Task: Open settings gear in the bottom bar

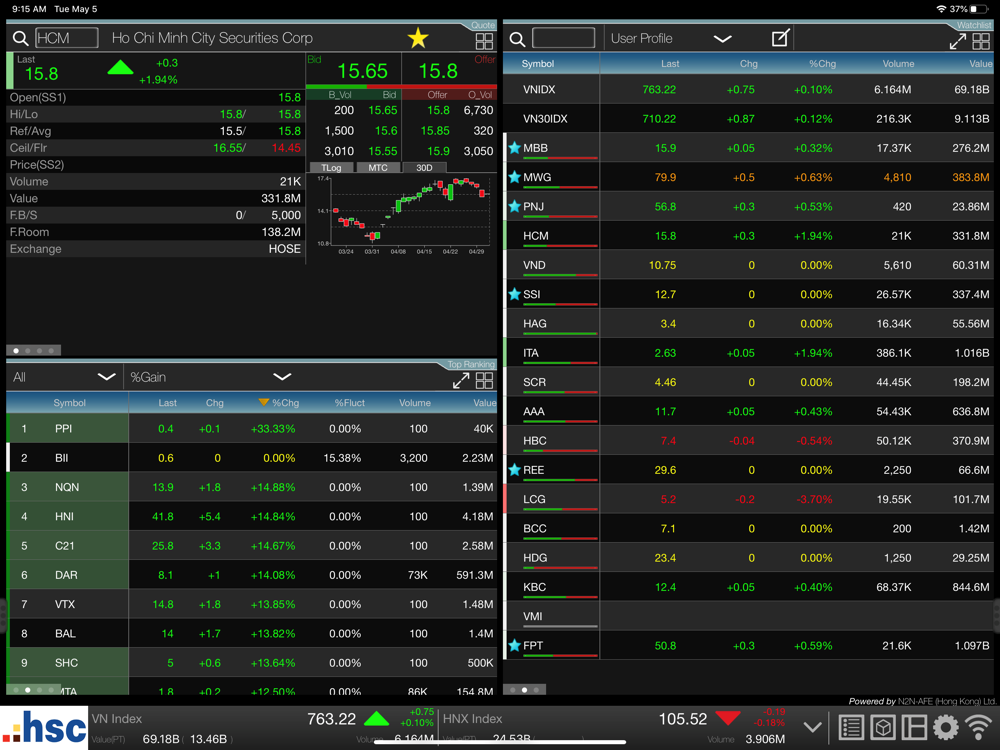Action: 946,727
